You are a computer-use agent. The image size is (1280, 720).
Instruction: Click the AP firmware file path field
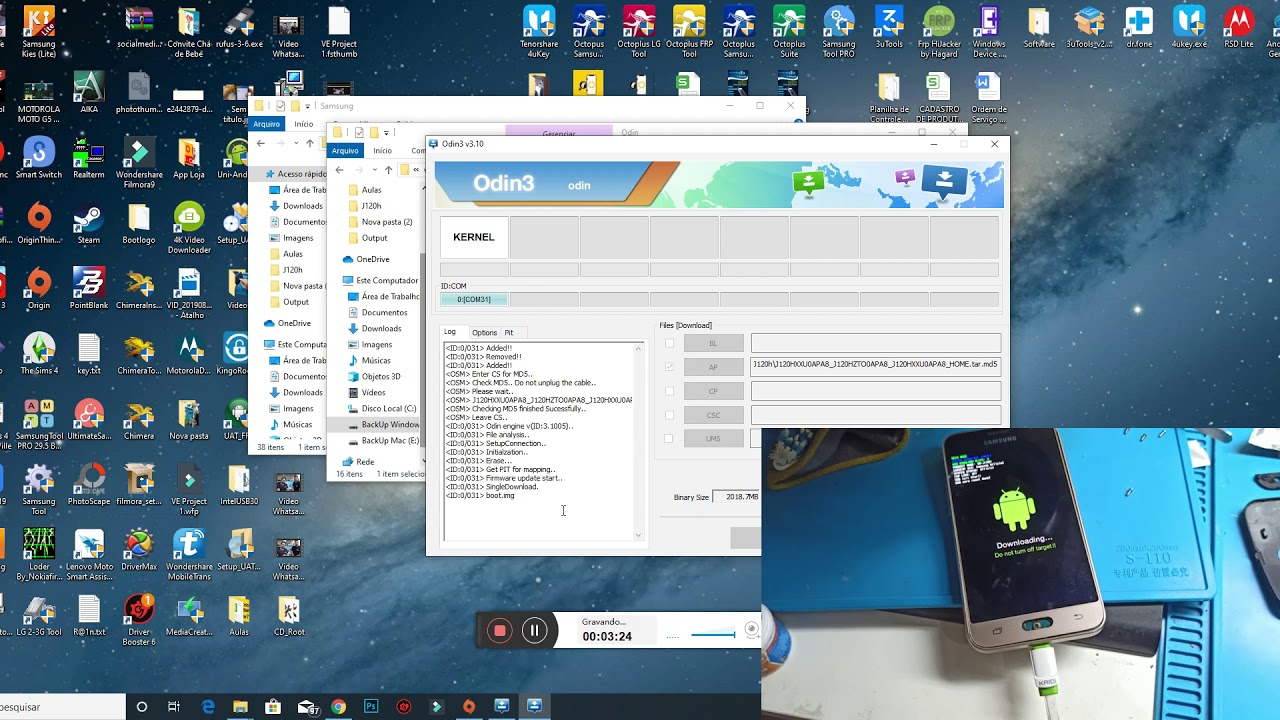click(876, 366)
